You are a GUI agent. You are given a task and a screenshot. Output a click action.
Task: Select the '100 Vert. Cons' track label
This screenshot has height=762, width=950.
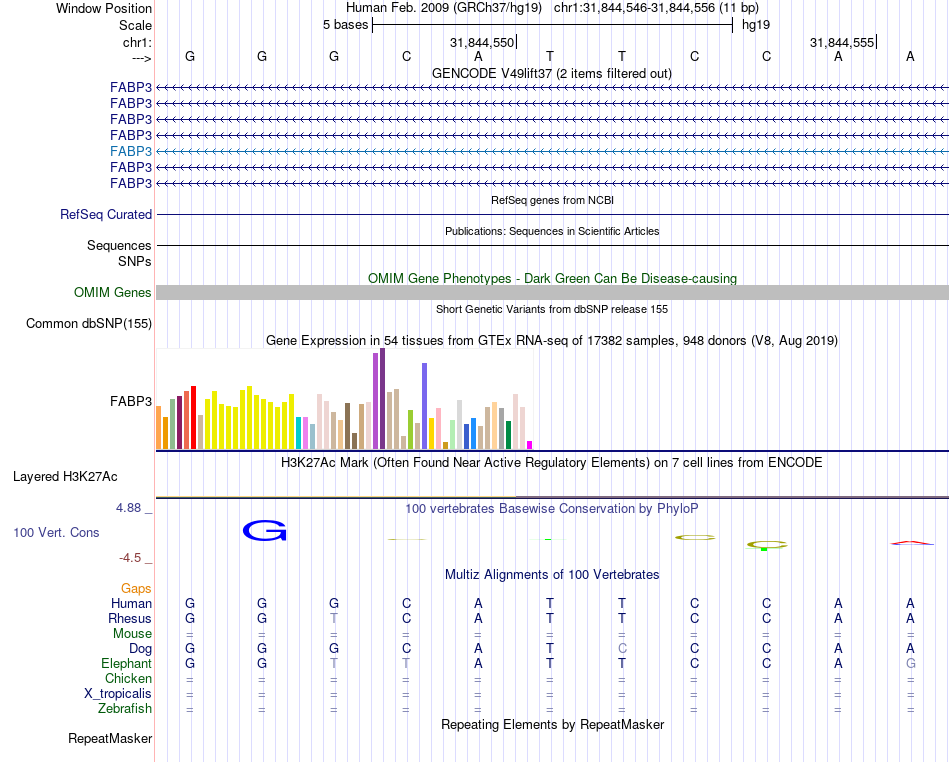56,532
